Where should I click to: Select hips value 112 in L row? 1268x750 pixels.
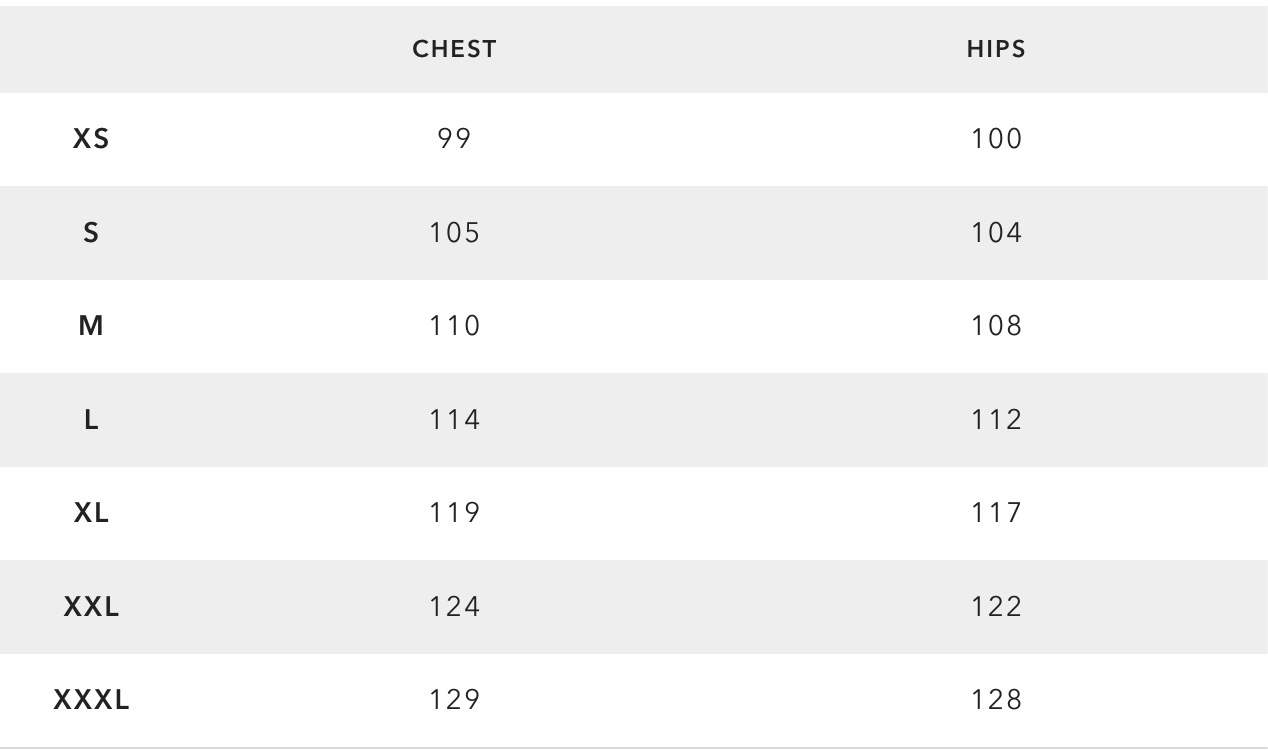[x=997, y=420]
